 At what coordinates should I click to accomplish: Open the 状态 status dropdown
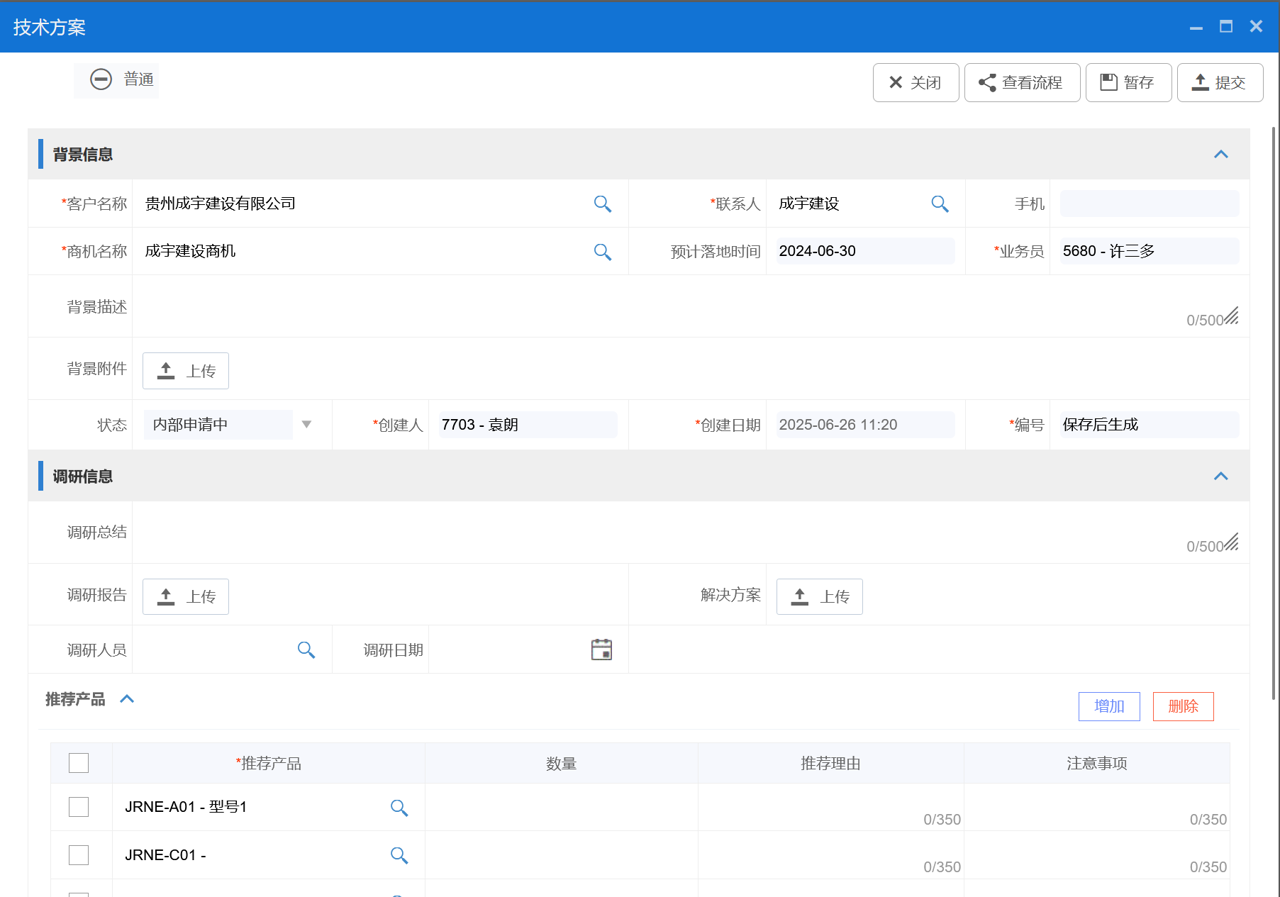point(307,424)
